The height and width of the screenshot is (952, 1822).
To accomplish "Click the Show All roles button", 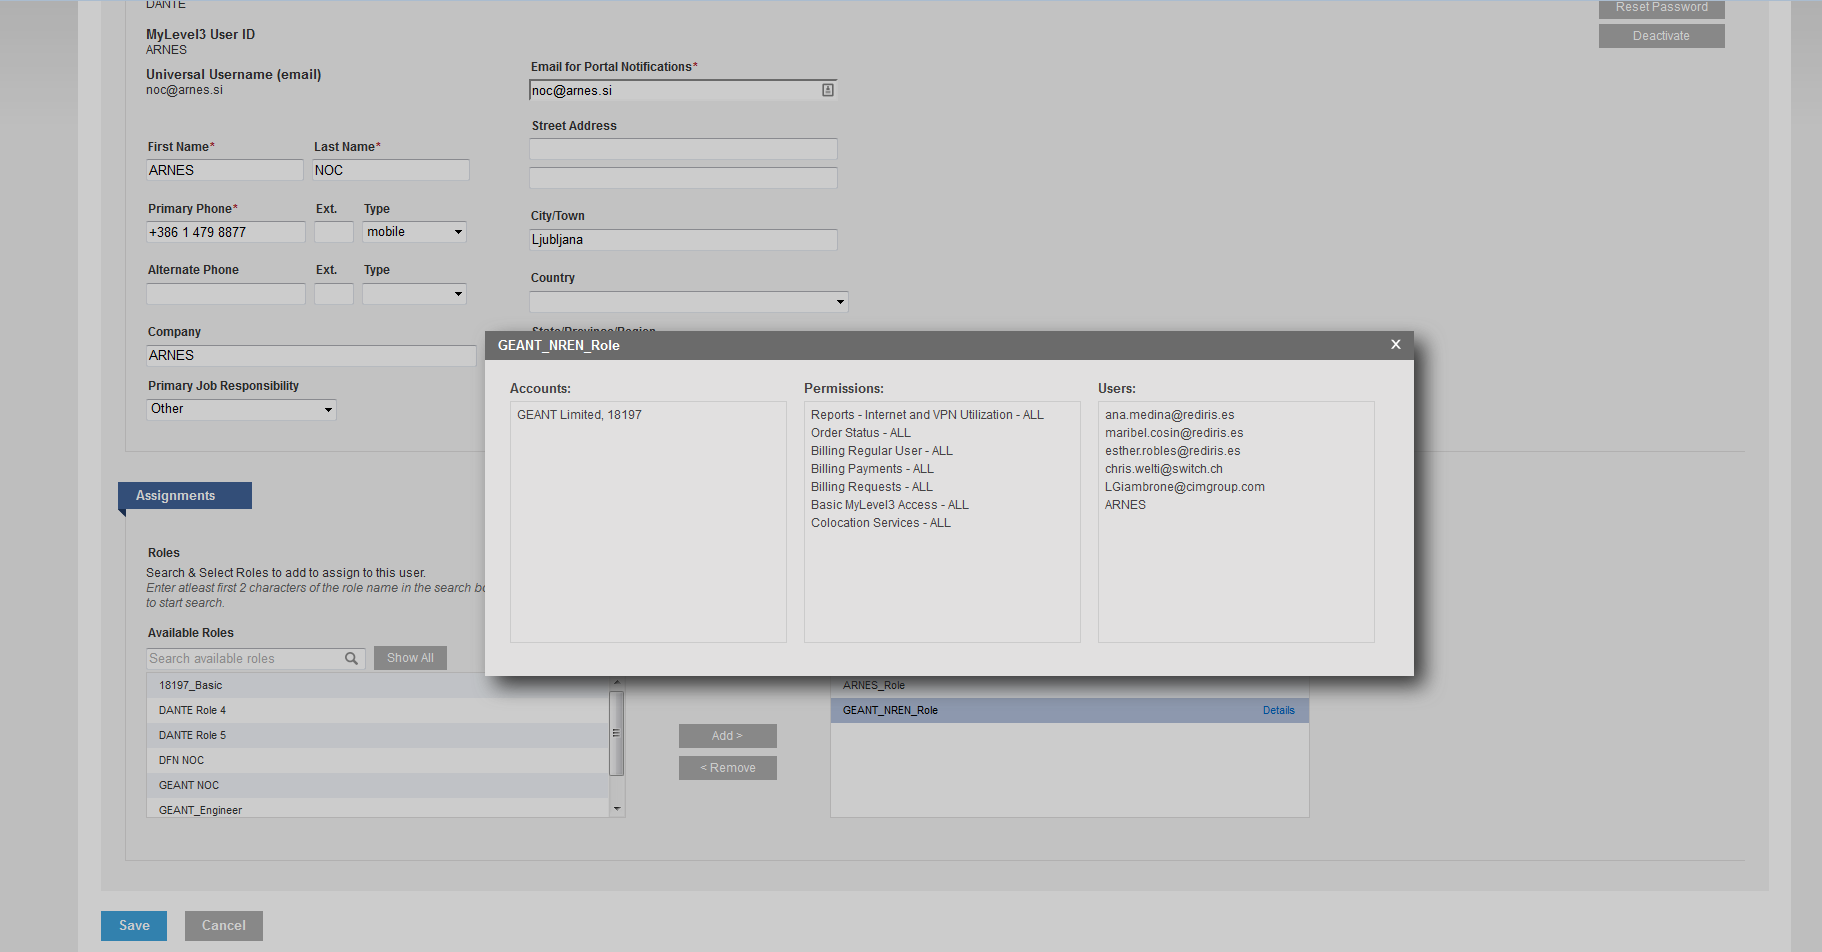I will 410,658.
